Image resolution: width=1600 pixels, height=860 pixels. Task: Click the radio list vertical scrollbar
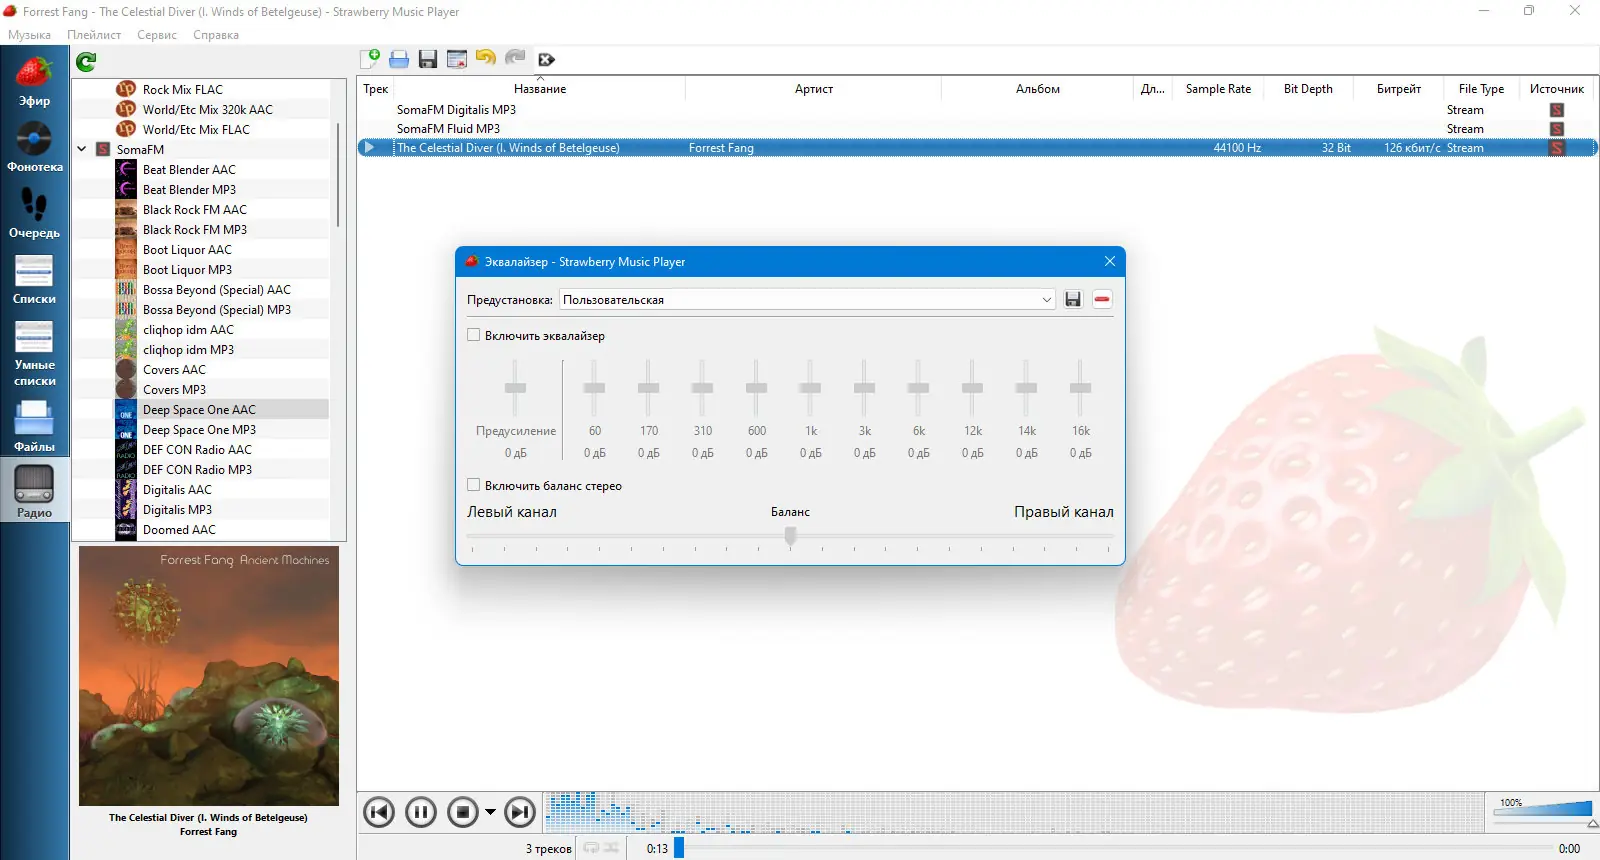(x=338, y=175)
